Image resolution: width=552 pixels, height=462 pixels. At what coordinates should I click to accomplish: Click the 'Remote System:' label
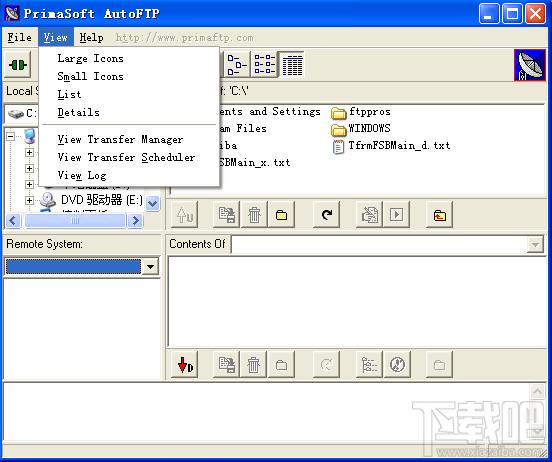point(44,244)
